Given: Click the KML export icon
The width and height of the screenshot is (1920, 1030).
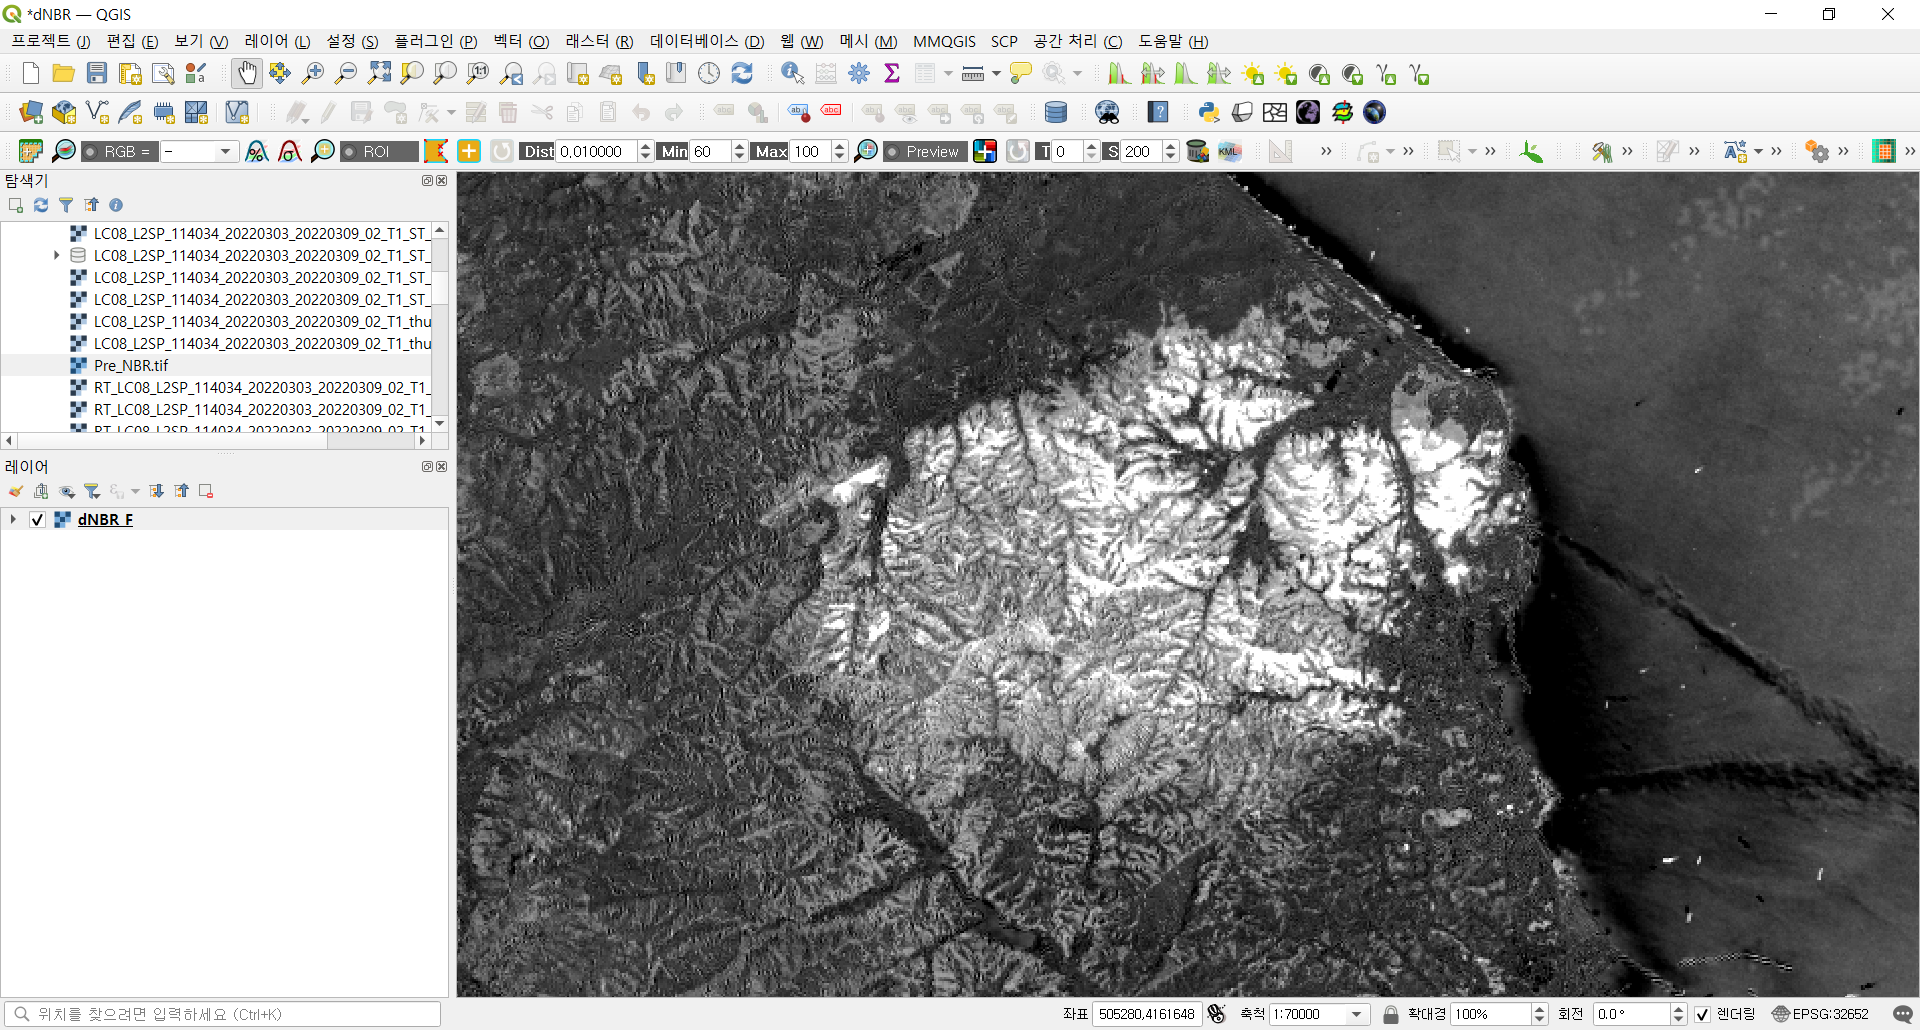Looking at the screenshot, I should pyautogui.click(x=1230, y=151).
